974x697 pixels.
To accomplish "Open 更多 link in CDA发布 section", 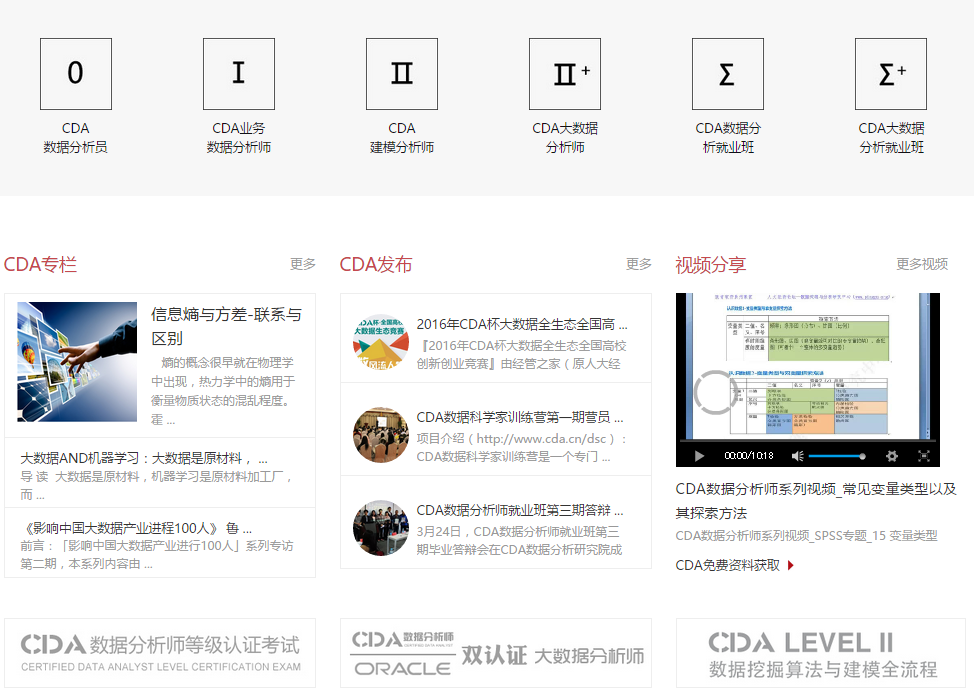I will [x=639, y=264].
